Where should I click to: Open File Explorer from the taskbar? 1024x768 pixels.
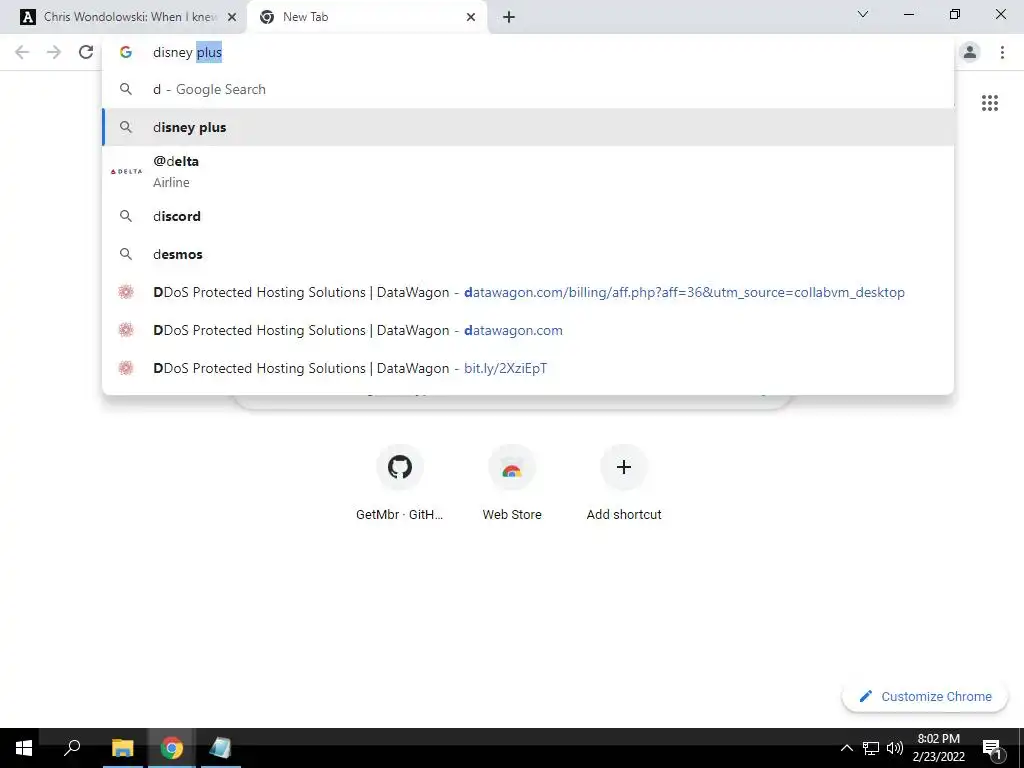122,748
